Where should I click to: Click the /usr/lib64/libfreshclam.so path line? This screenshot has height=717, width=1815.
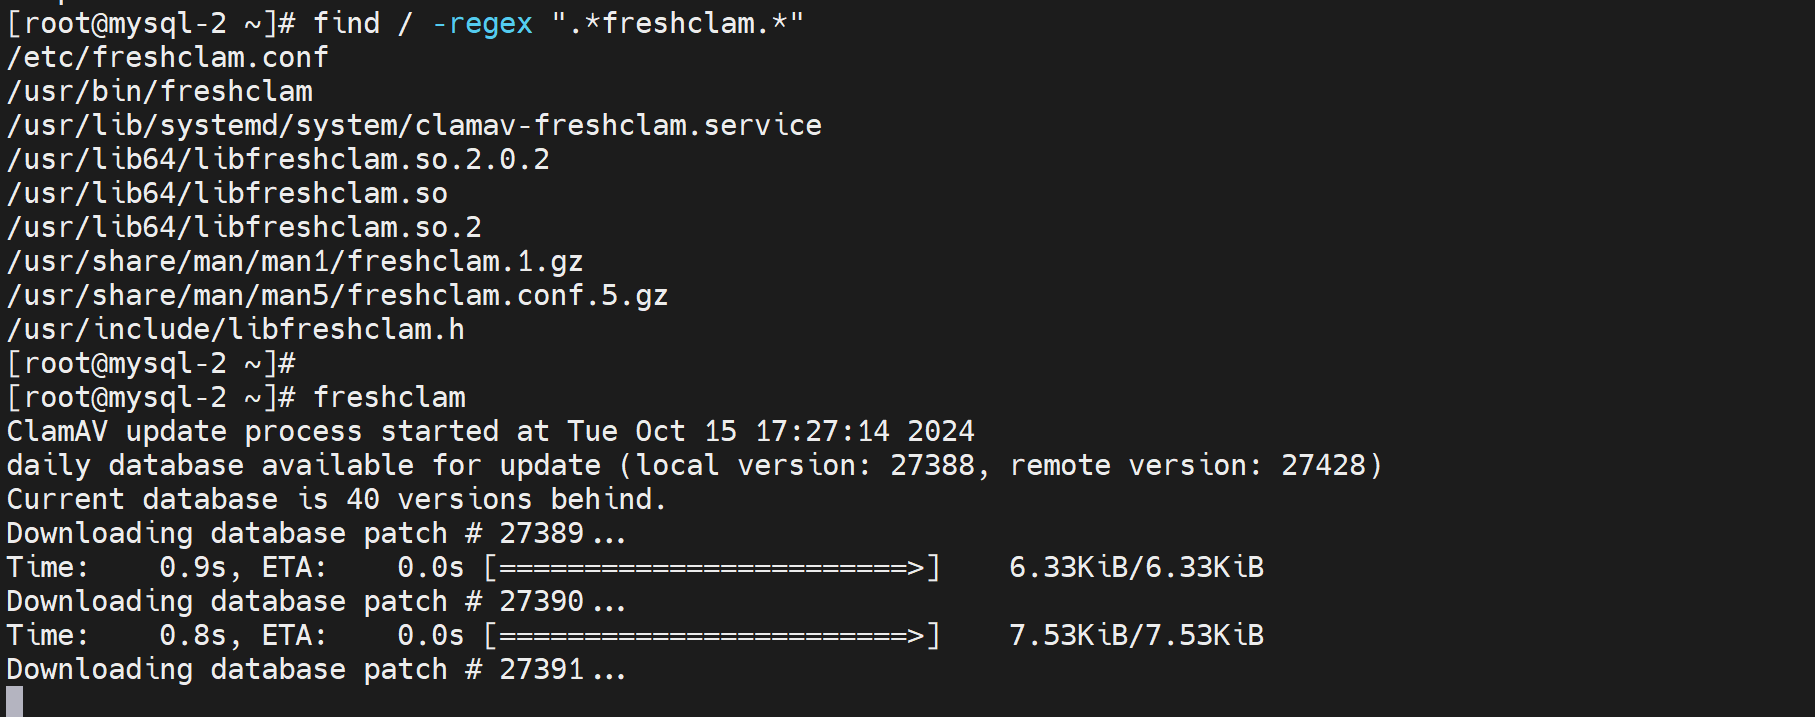coord(227,193)
